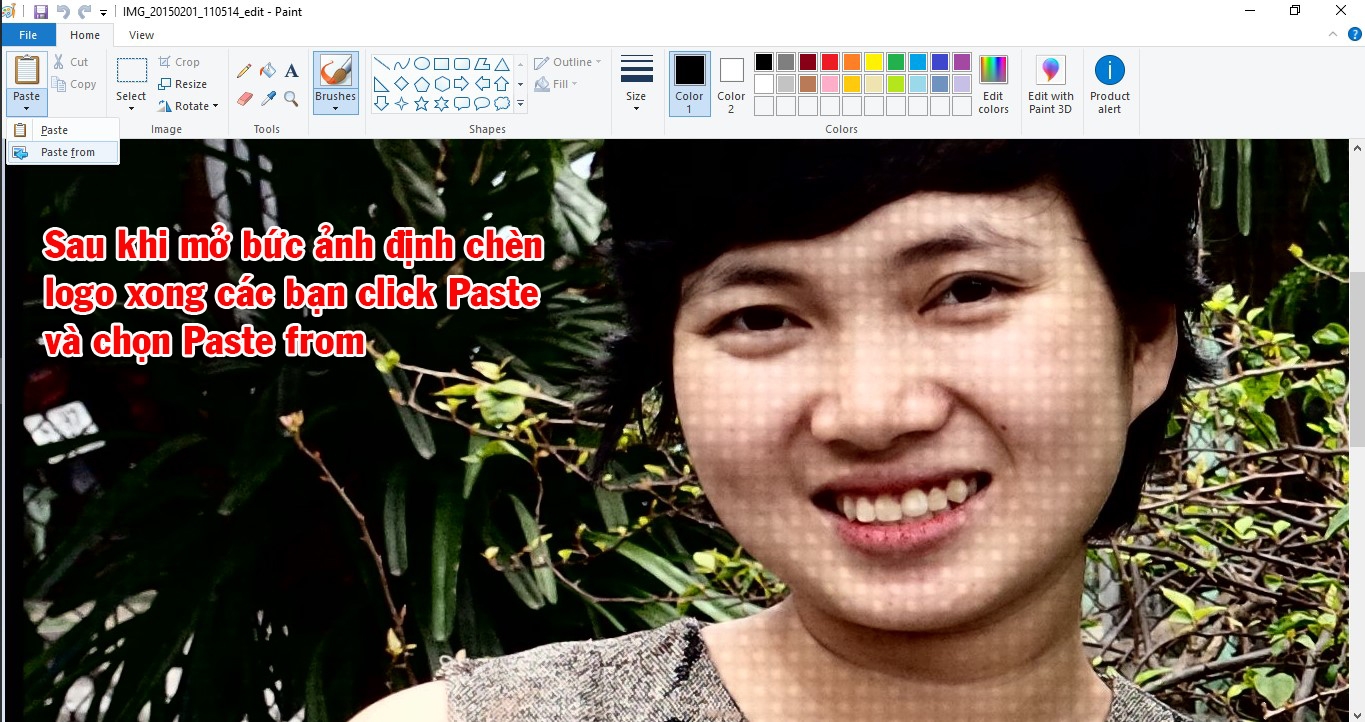This screenshot has width=1365, height=722.
Task: Activate Color 2 background selector
Action: pyautogui.click(x=731, y=84)
